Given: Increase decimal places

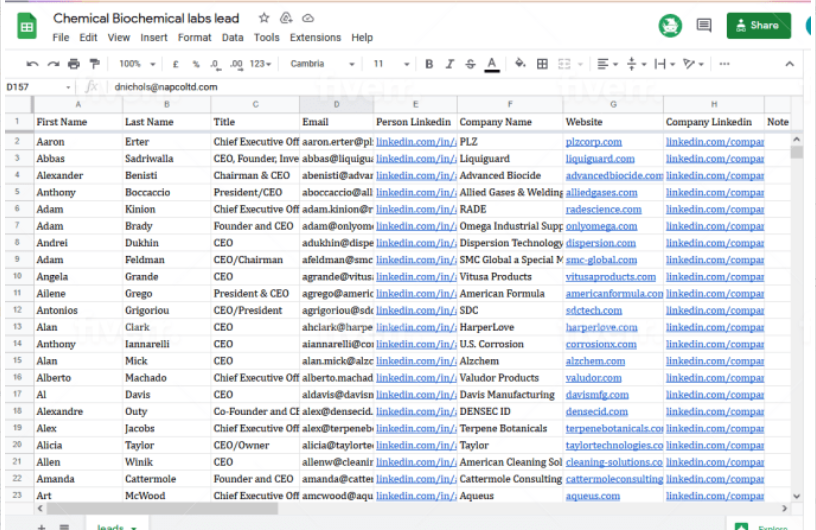Looking at the screenshot, I should point(236,64).
